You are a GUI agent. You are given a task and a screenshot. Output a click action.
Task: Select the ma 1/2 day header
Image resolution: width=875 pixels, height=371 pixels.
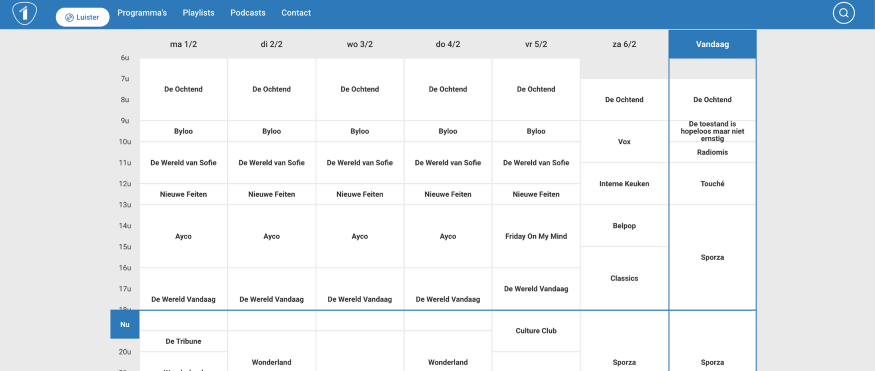184,44
